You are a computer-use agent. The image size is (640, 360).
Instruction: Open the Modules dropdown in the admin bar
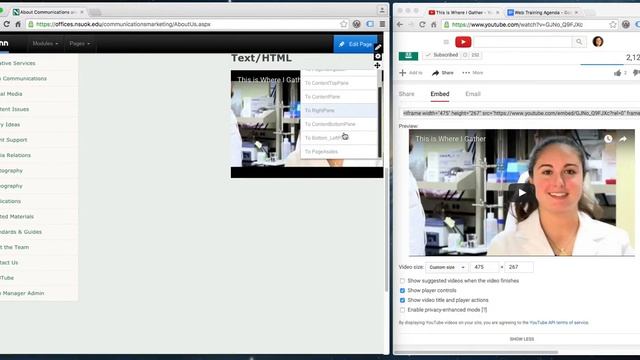45,43
